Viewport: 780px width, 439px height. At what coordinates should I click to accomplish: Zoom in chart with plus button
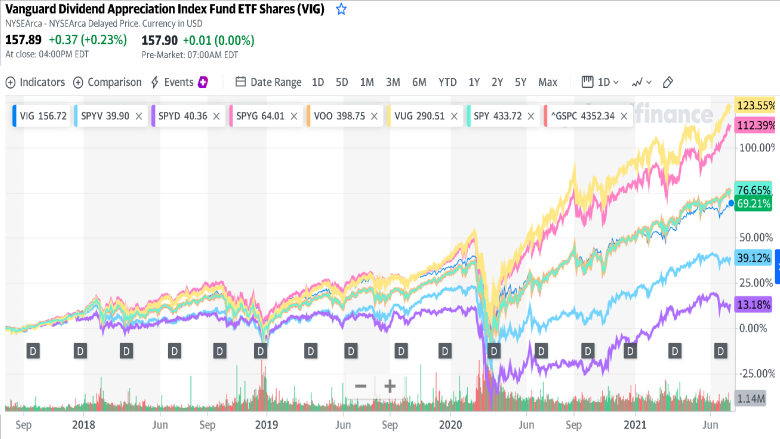390,386
